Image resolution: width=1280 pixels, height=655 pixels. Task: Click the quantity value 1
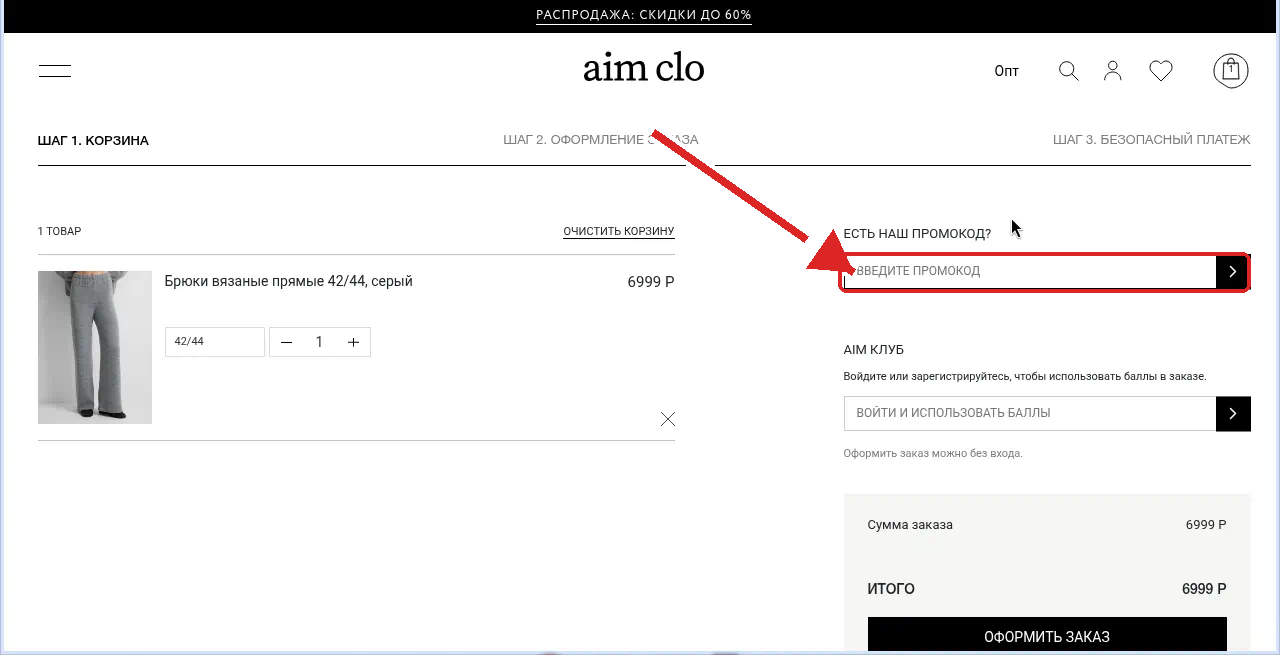pos(319,342)
